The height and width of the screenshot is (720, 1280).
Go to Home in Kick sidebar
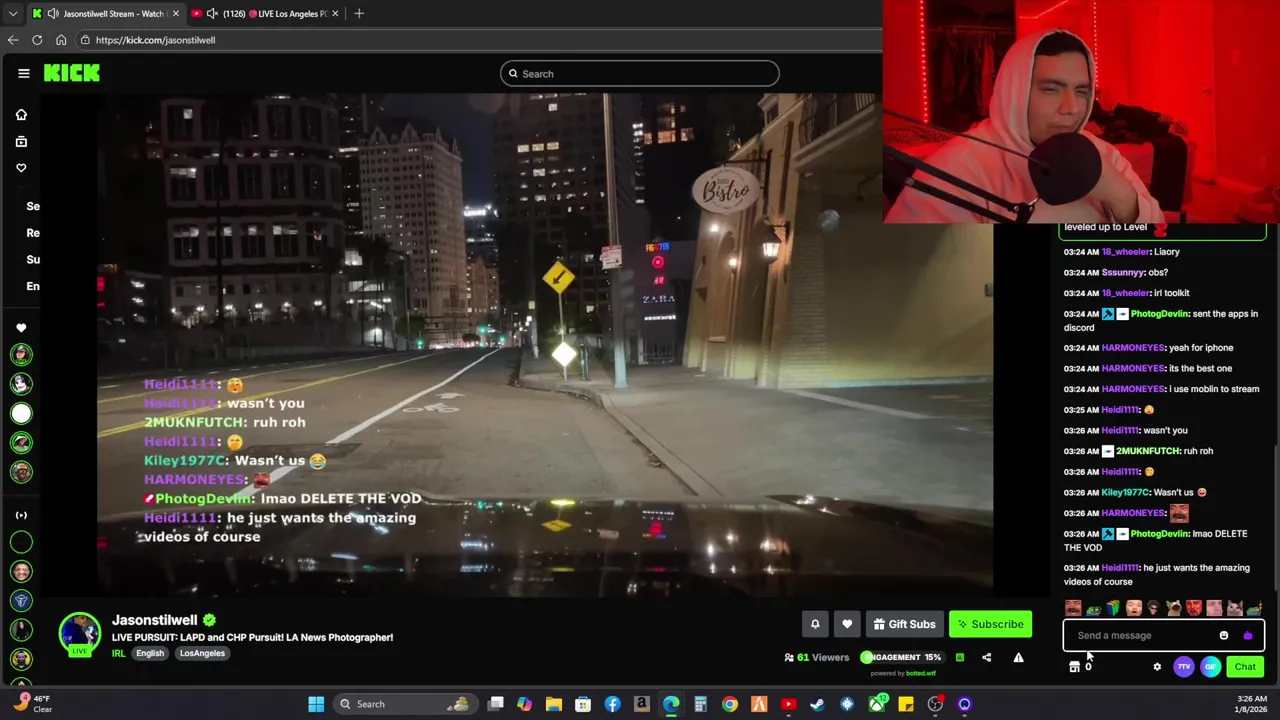click(21, 115)
